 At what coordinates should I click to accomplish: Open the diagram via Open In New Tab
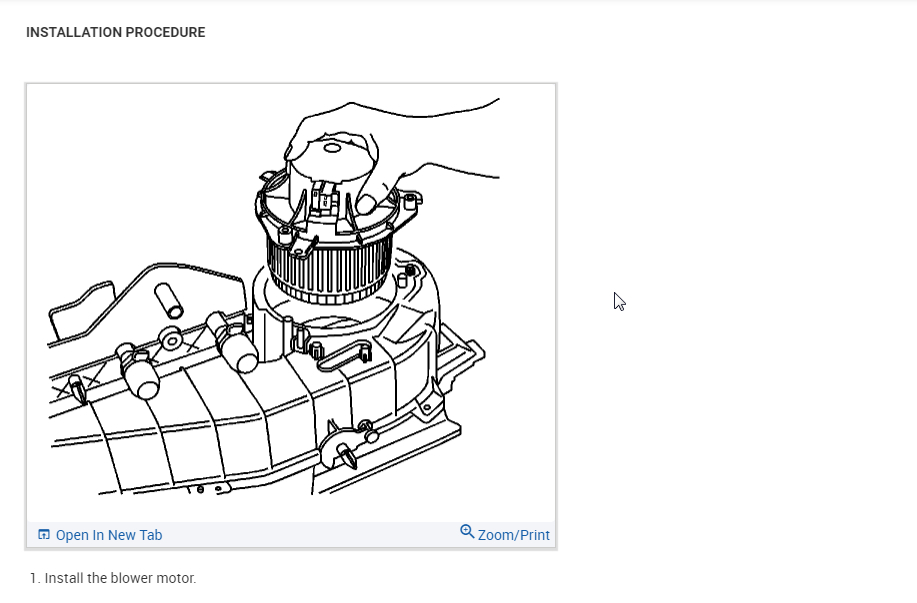pyautogui.click(x=109, y=535)
